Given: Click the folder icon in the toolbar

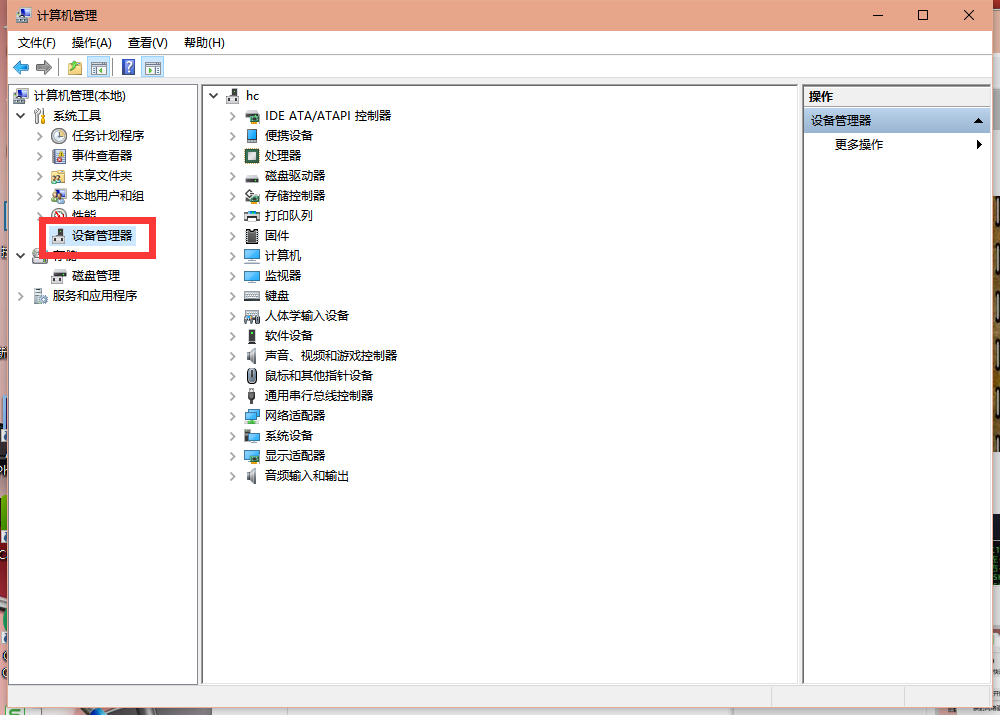Looking at the screenshot, I should 73,66.
